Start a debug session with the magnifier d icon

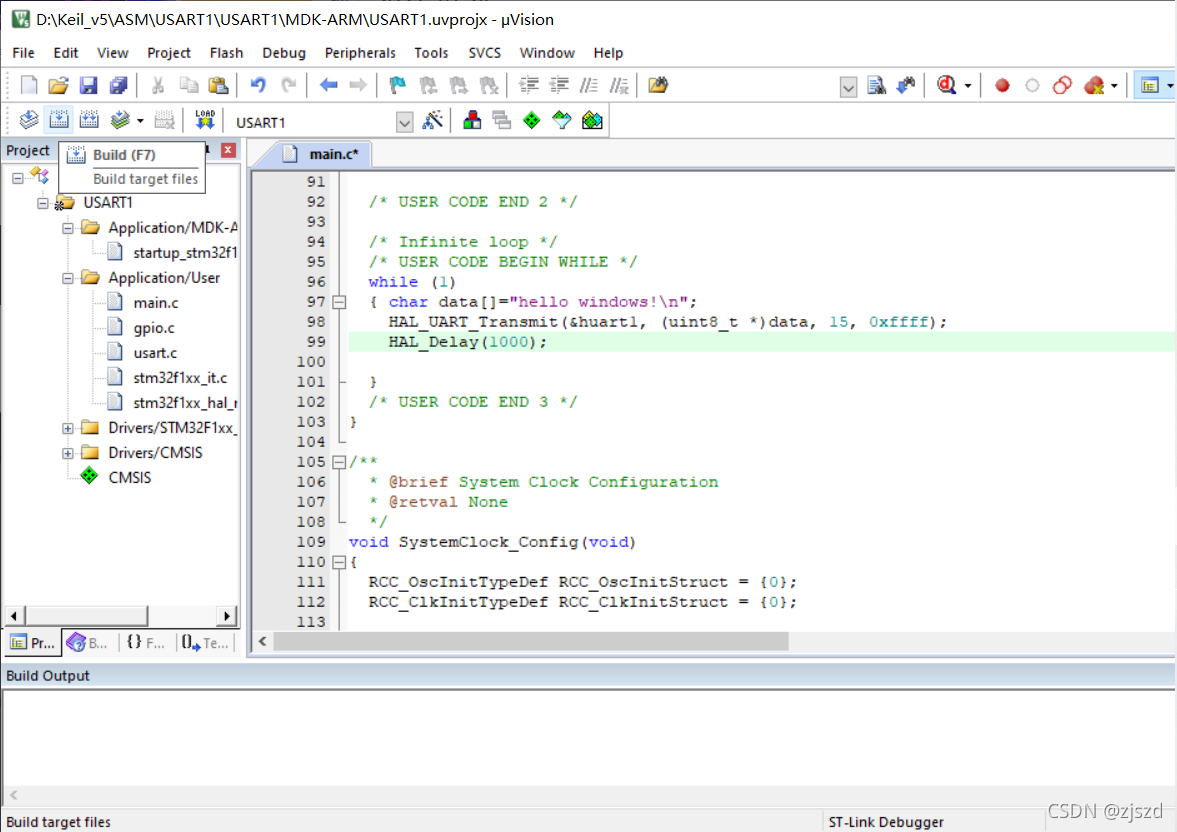[947, 85]
